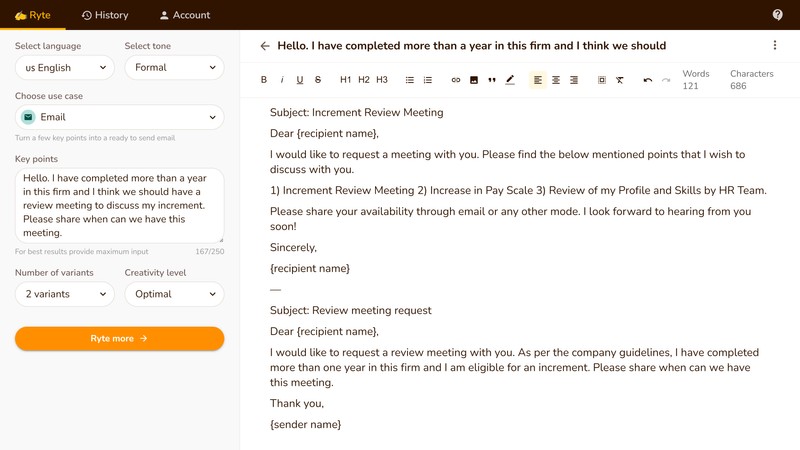
Task: Open the text highlight color picker
Action: (510, 80)
